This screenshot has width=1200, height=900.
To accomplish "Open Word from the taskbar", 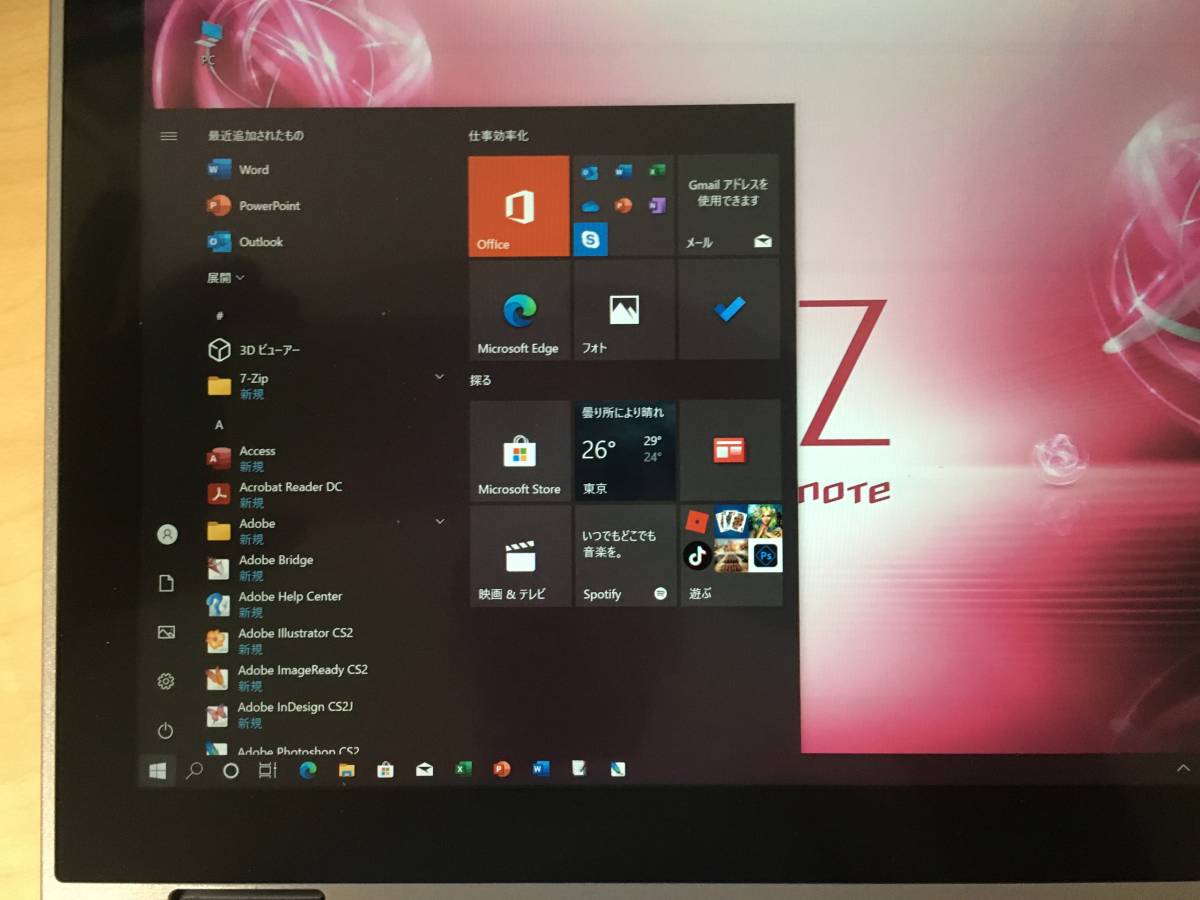I will tap(541, 769).
